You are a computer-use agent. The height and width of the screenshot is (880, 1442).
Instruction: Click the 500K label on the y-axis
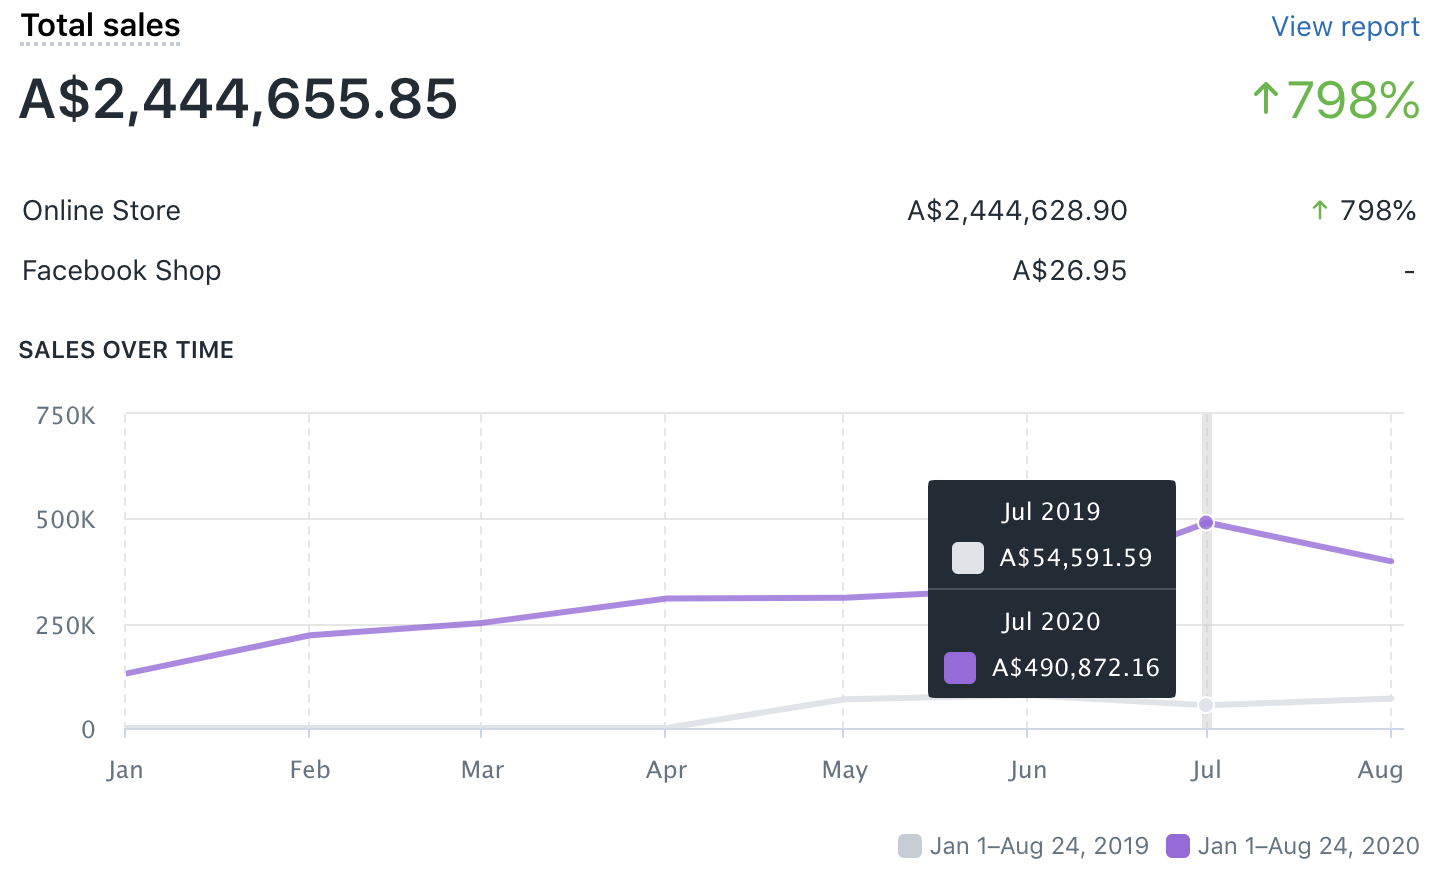66,520
